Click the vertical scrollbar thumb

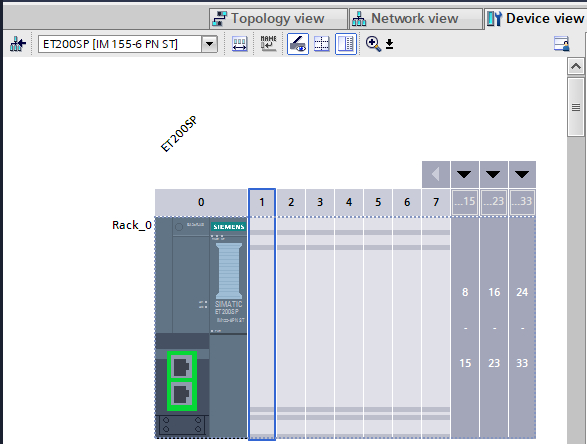576,107
